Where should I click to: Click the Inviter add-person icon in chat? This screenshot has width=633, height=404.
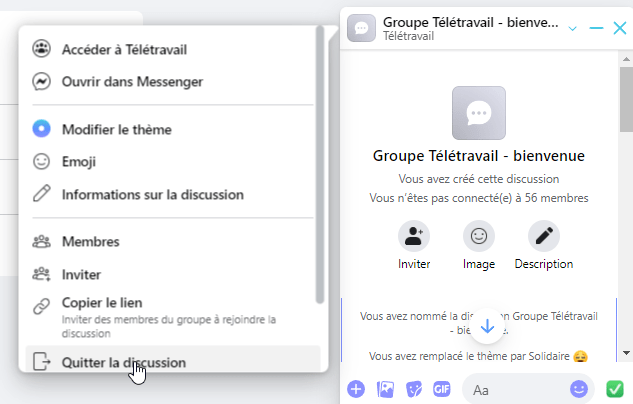pyautogui.click(x=414, y=236)
